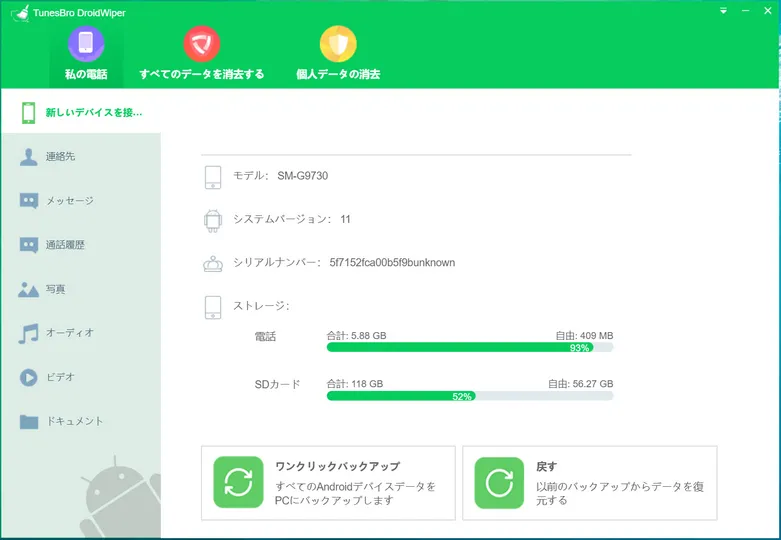Click the メッセージ speech bubble icon

click(x=28, y=201)
